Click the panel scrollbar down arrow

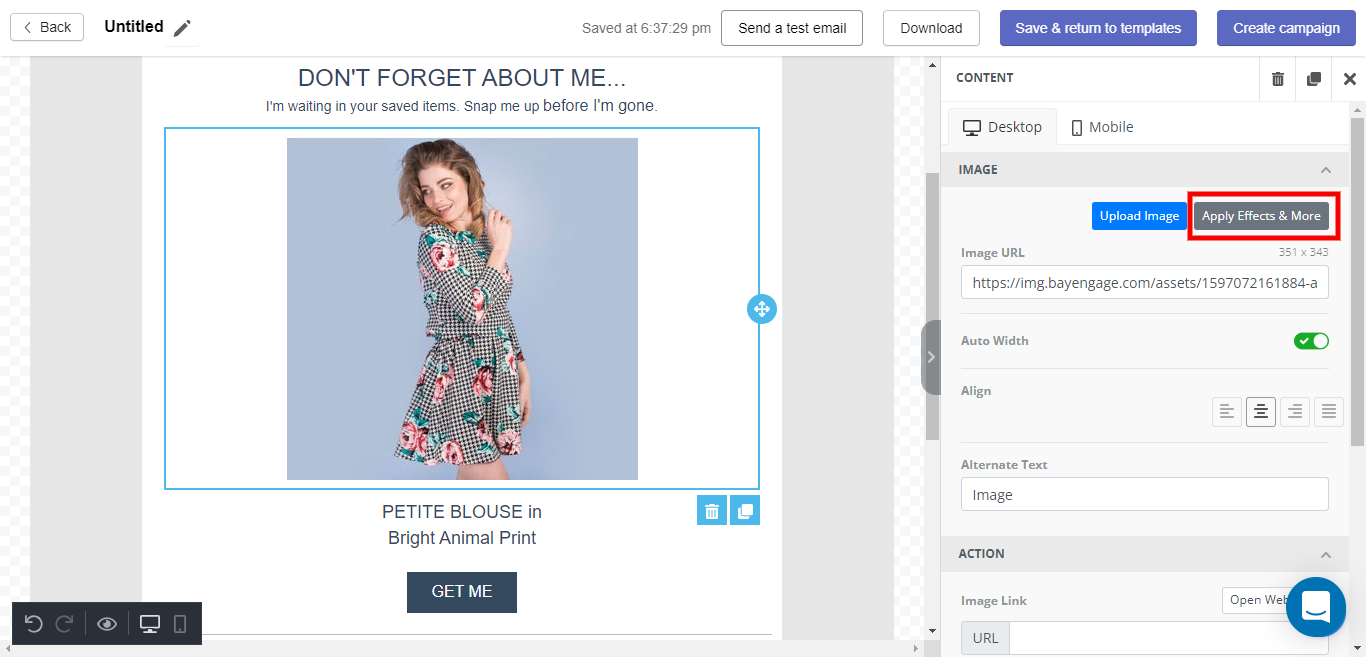point(1358,649)
